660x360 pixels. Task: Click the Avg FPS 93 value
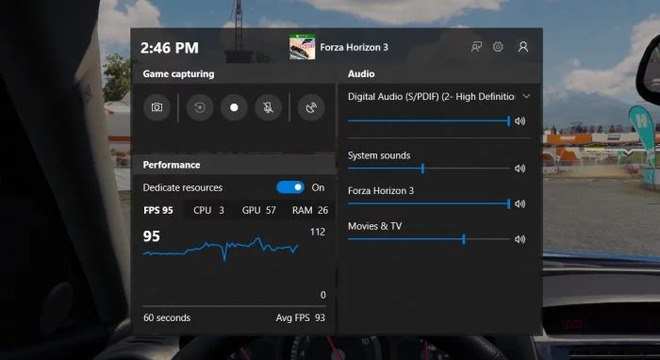(x=301, y=318)
